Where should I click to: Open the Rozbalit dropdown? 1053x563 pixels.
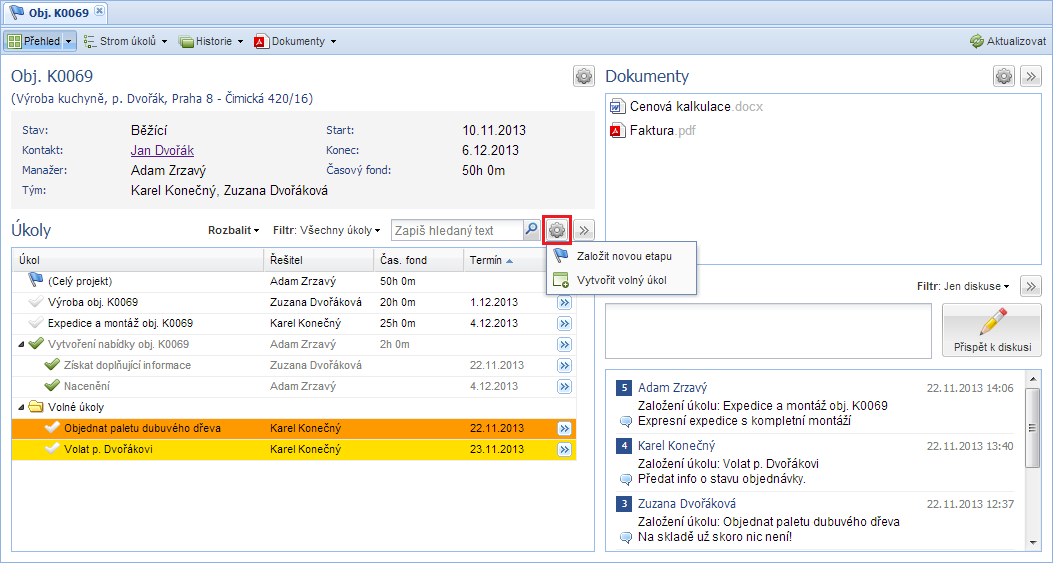click(x=233, y=230)
